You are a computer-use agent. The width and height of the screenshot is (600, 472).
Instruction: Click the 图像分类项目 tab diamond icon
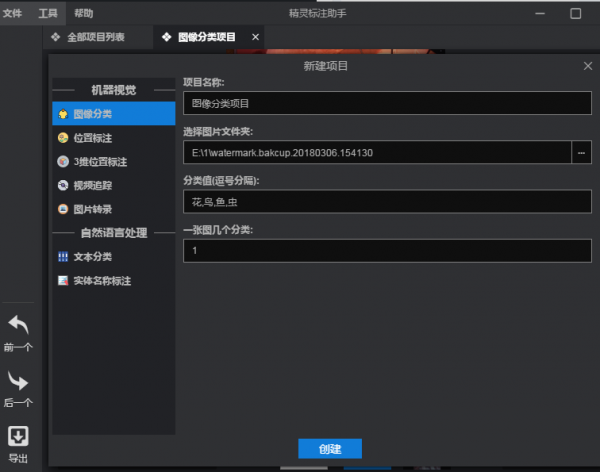pyautogui.click(x=166, y=37)
